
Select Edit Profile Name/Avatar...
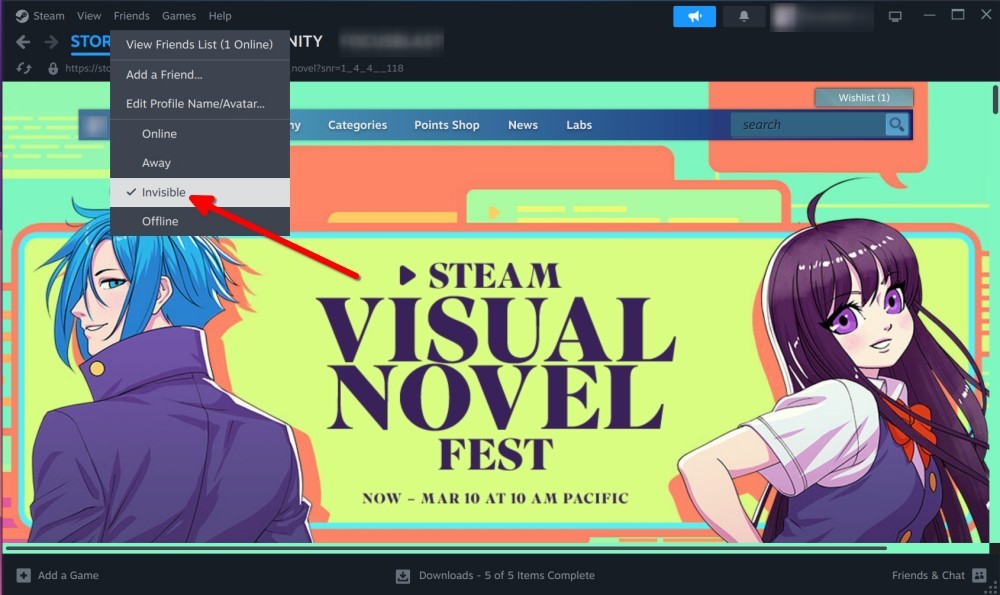tap(200, 104)
